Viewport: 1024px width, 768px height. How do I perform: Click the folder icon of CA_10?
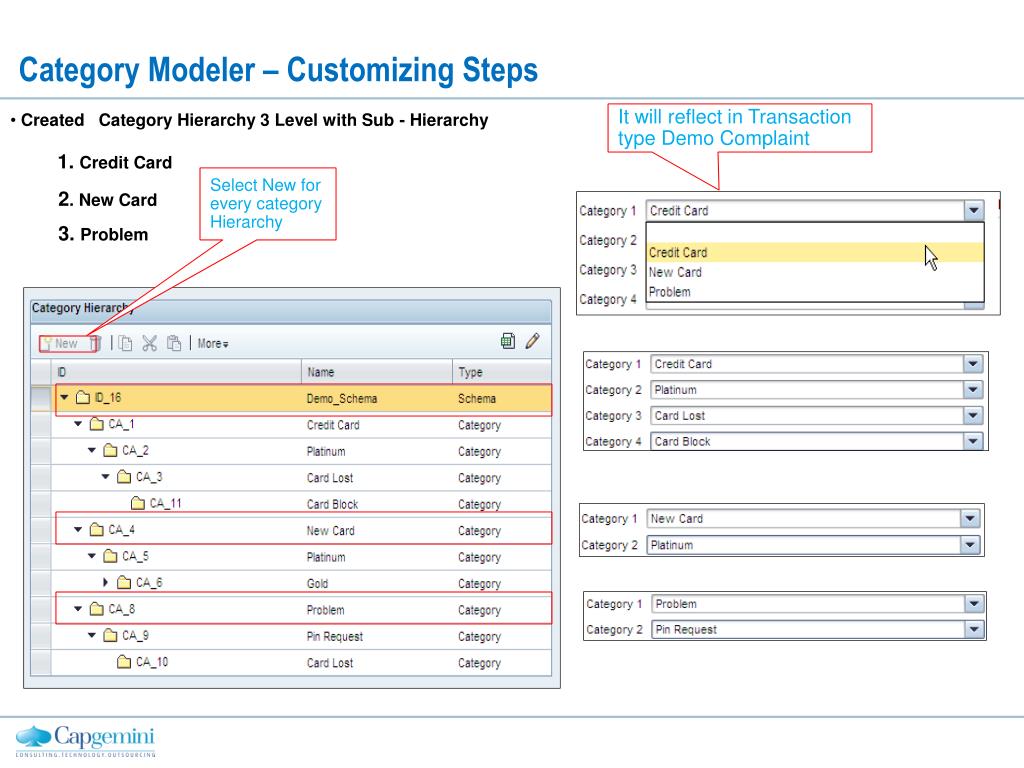124,662
